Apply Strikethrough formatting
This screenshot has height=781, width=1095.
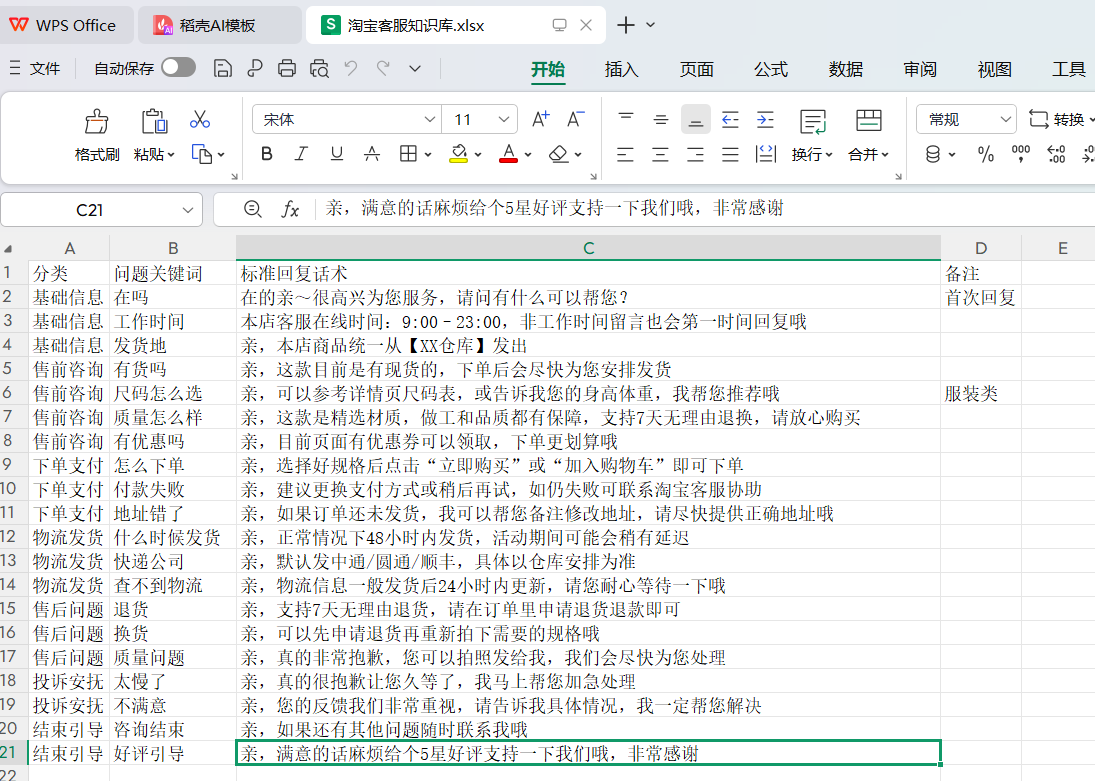pyautogui.click(x=372, y=154)
